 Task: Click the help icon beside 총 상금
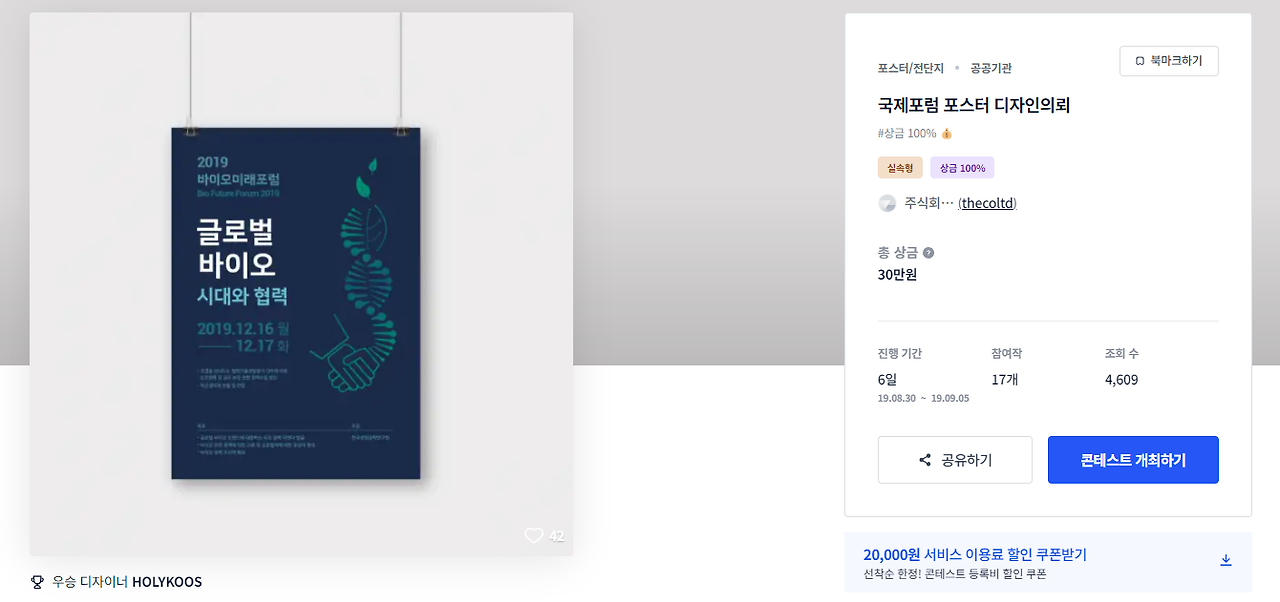928,253
